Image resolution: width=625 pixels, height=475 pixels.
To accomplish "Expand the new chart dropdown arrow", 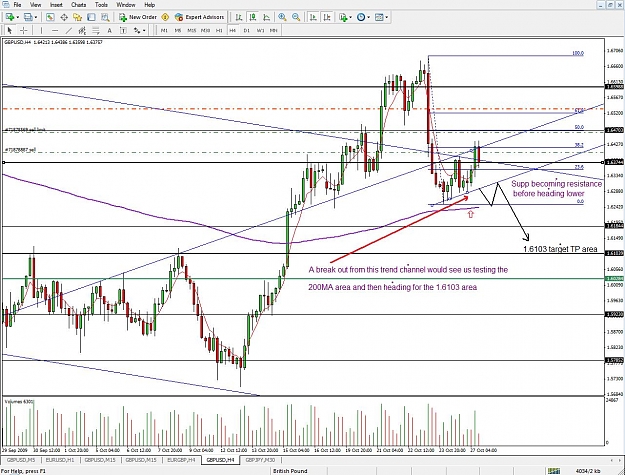I will pos(17,17).
